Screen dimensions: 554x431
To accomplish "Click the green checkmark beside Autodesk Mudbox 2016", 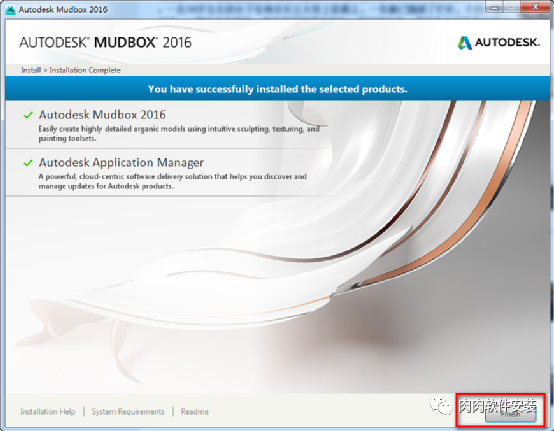I will pyautogui.click(x=28, y=115).
